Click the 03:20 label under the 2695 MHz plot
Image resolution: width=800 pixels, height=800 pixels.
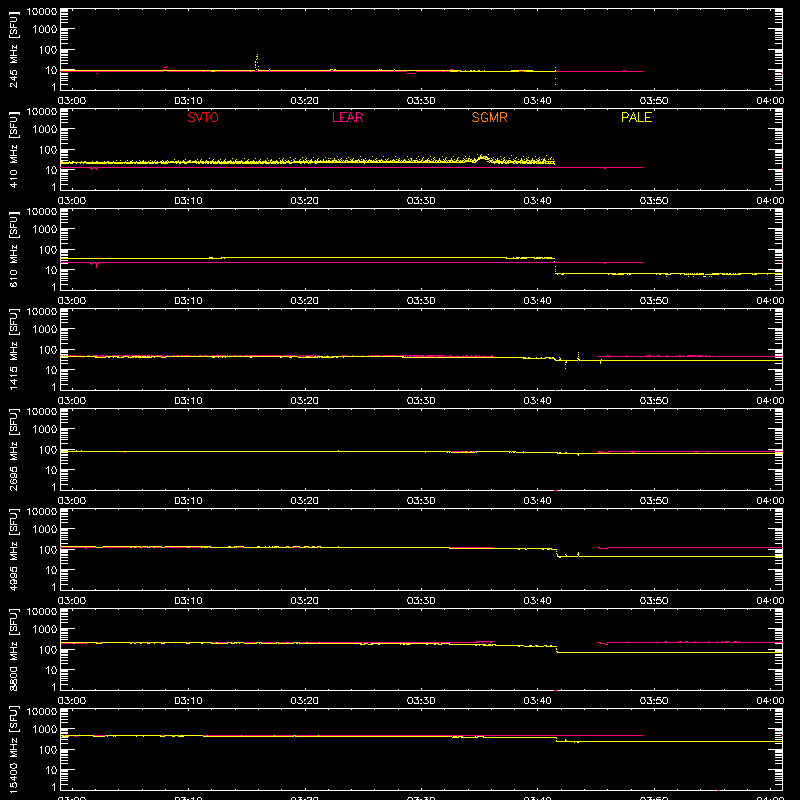[305, 501]
